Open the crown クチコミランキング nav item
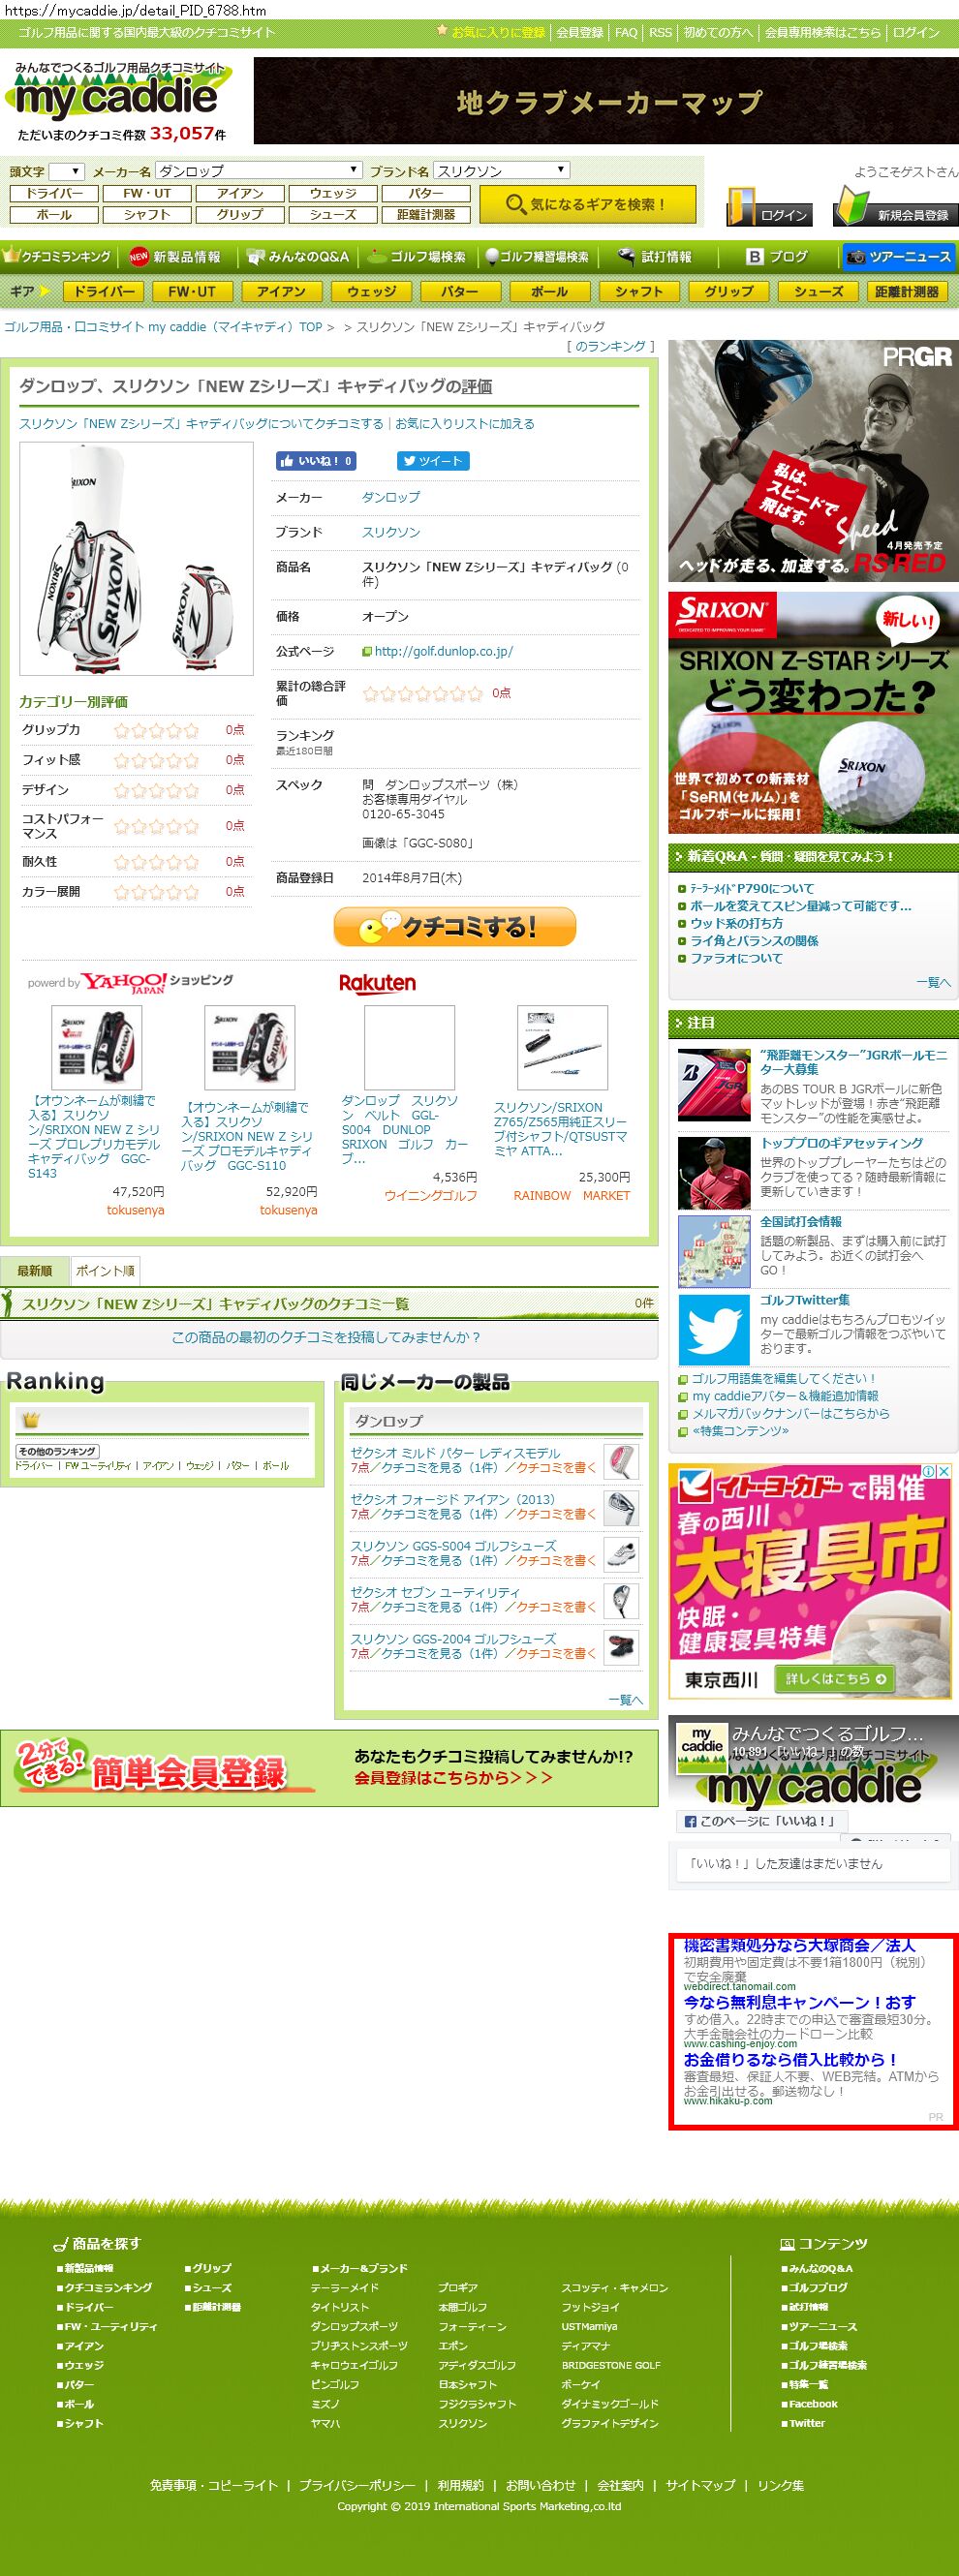Viewport: 959px width, 2576px height. click(58, 257)
